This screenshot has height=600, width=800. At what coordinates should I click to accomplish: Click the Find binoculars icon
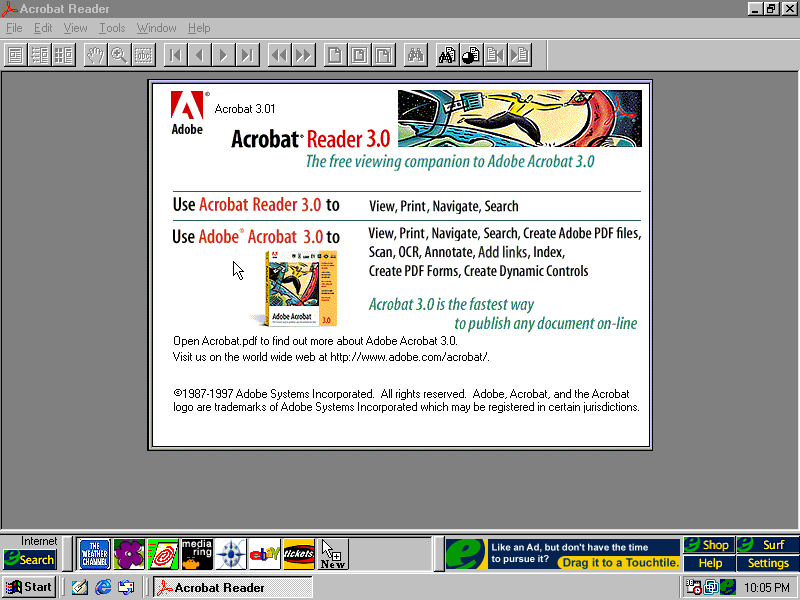[x=415, y=55]
